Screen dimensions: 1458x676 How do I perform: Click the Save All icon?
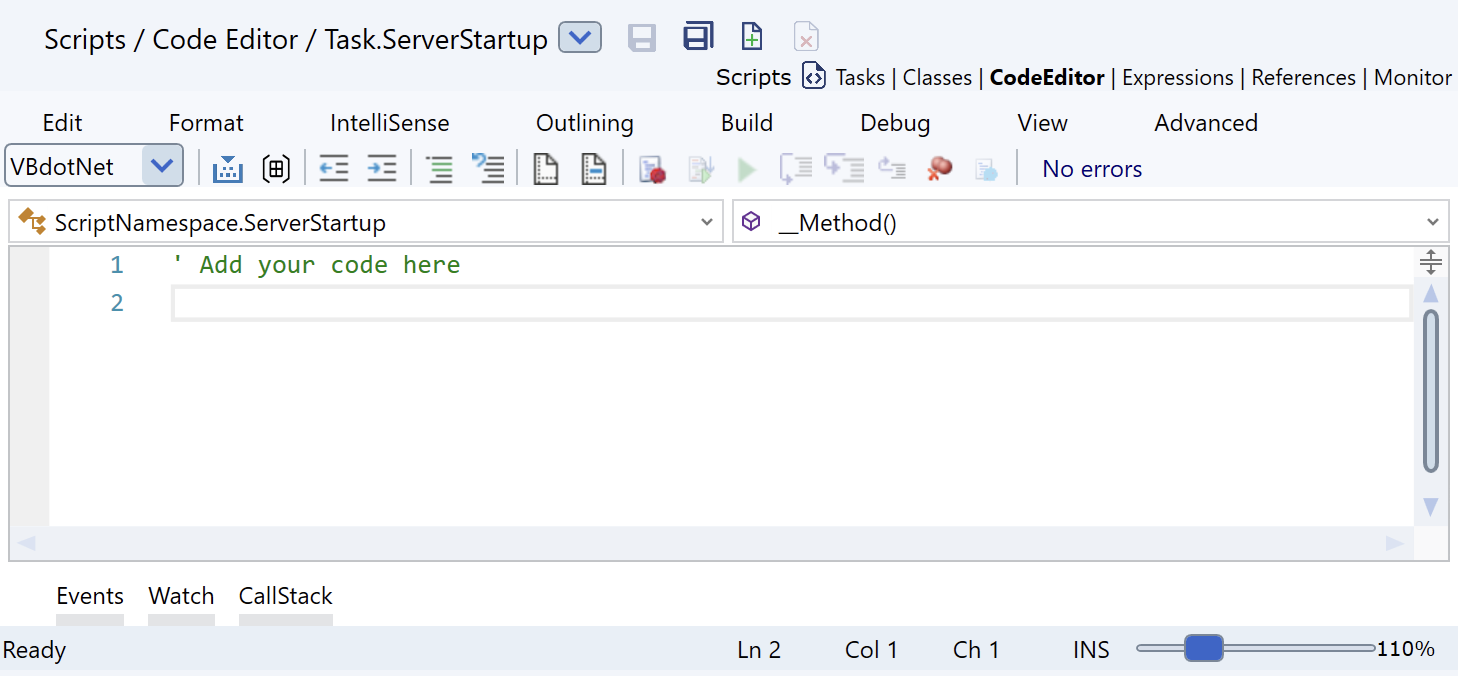(698, 38)
